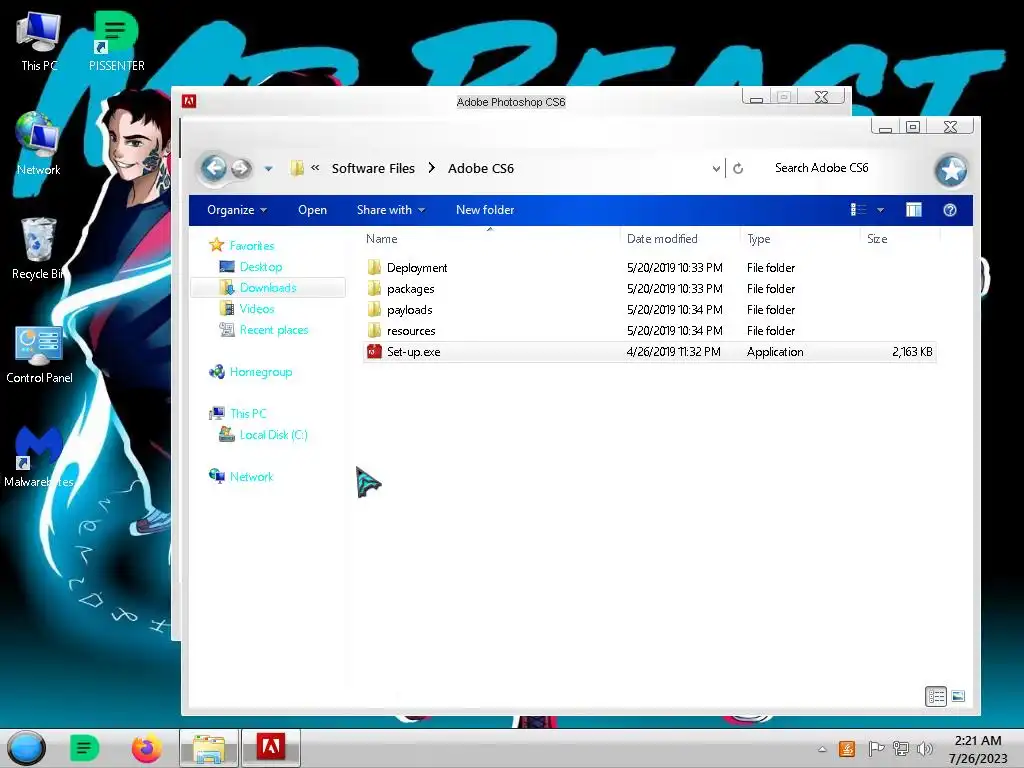Open Videos in the navigation pane

[x=257, y=308]
